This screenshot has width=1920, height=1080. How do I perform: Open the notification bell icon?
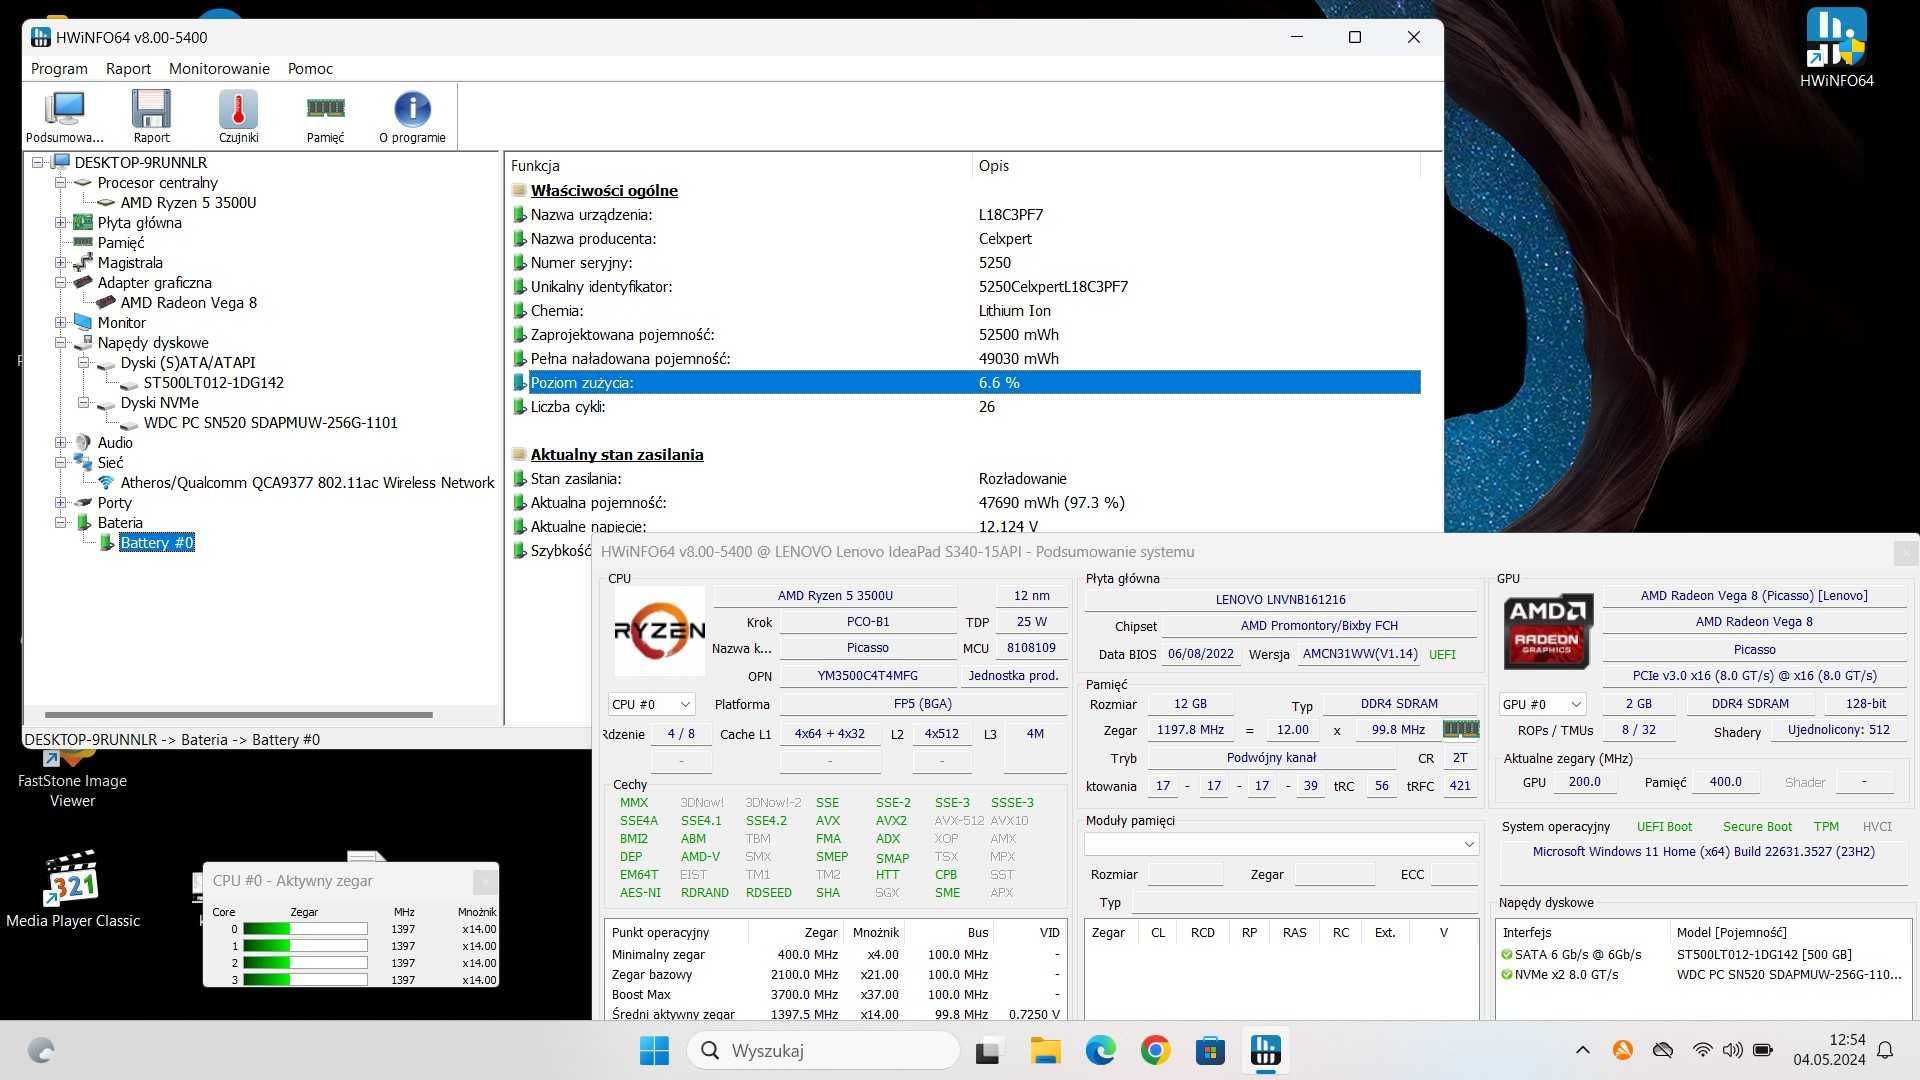pyautogui.click(x=1885, y=1050)
